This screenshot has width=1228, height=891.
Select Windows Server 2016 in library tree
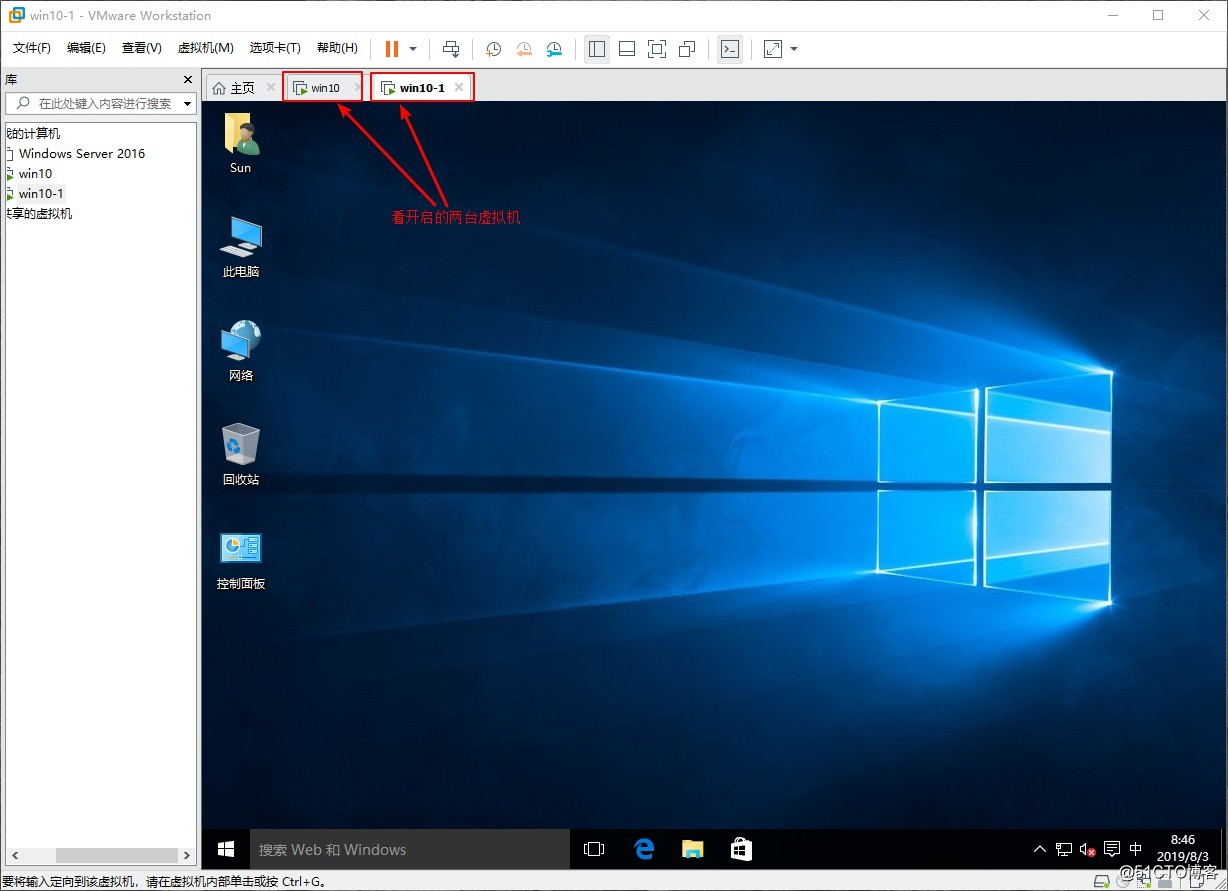point(81,153)
